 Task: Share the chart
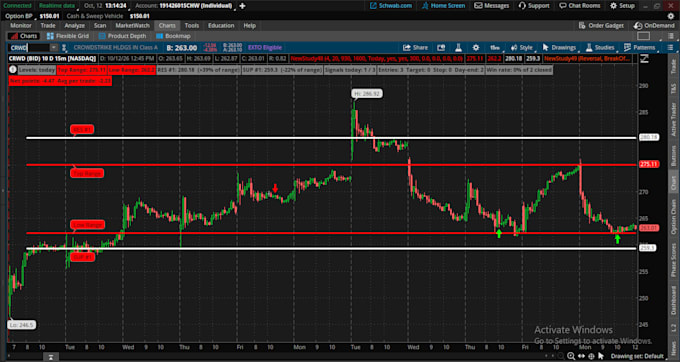(415, 48)
